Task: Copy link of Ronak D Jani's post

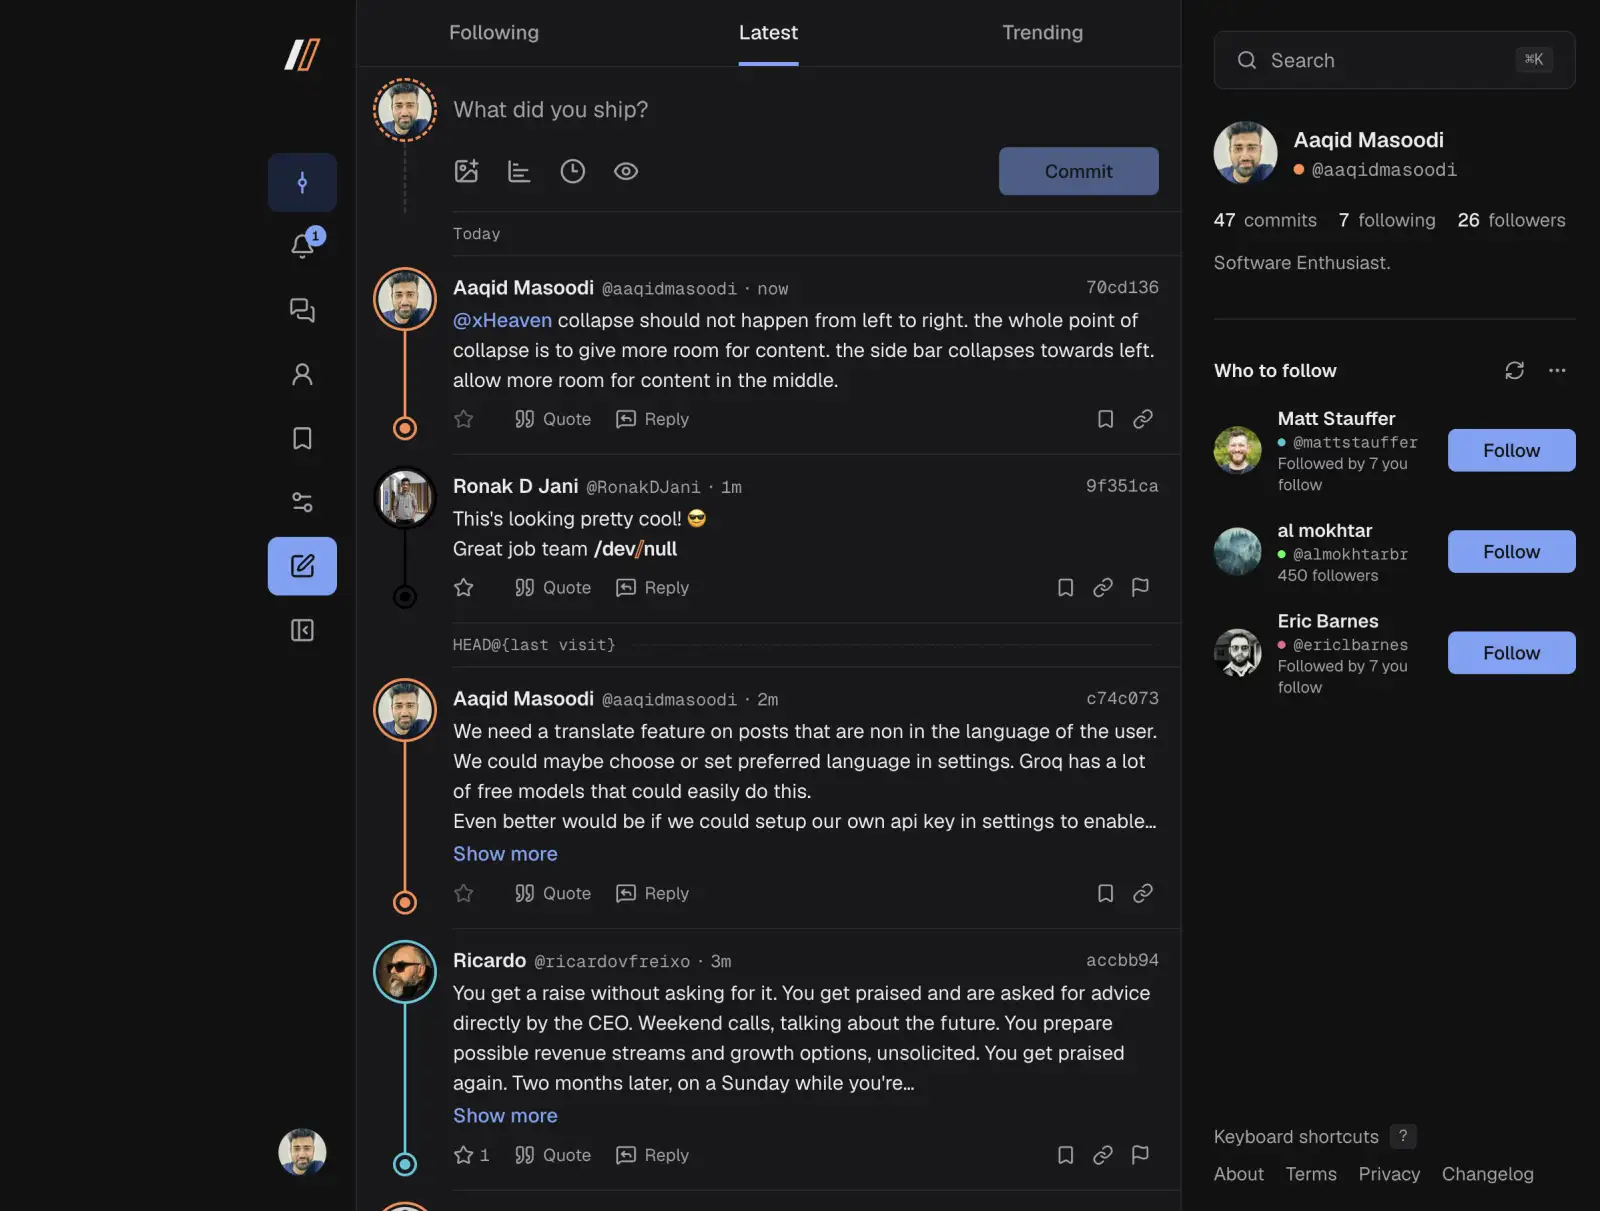Action: click(1103, 587)
